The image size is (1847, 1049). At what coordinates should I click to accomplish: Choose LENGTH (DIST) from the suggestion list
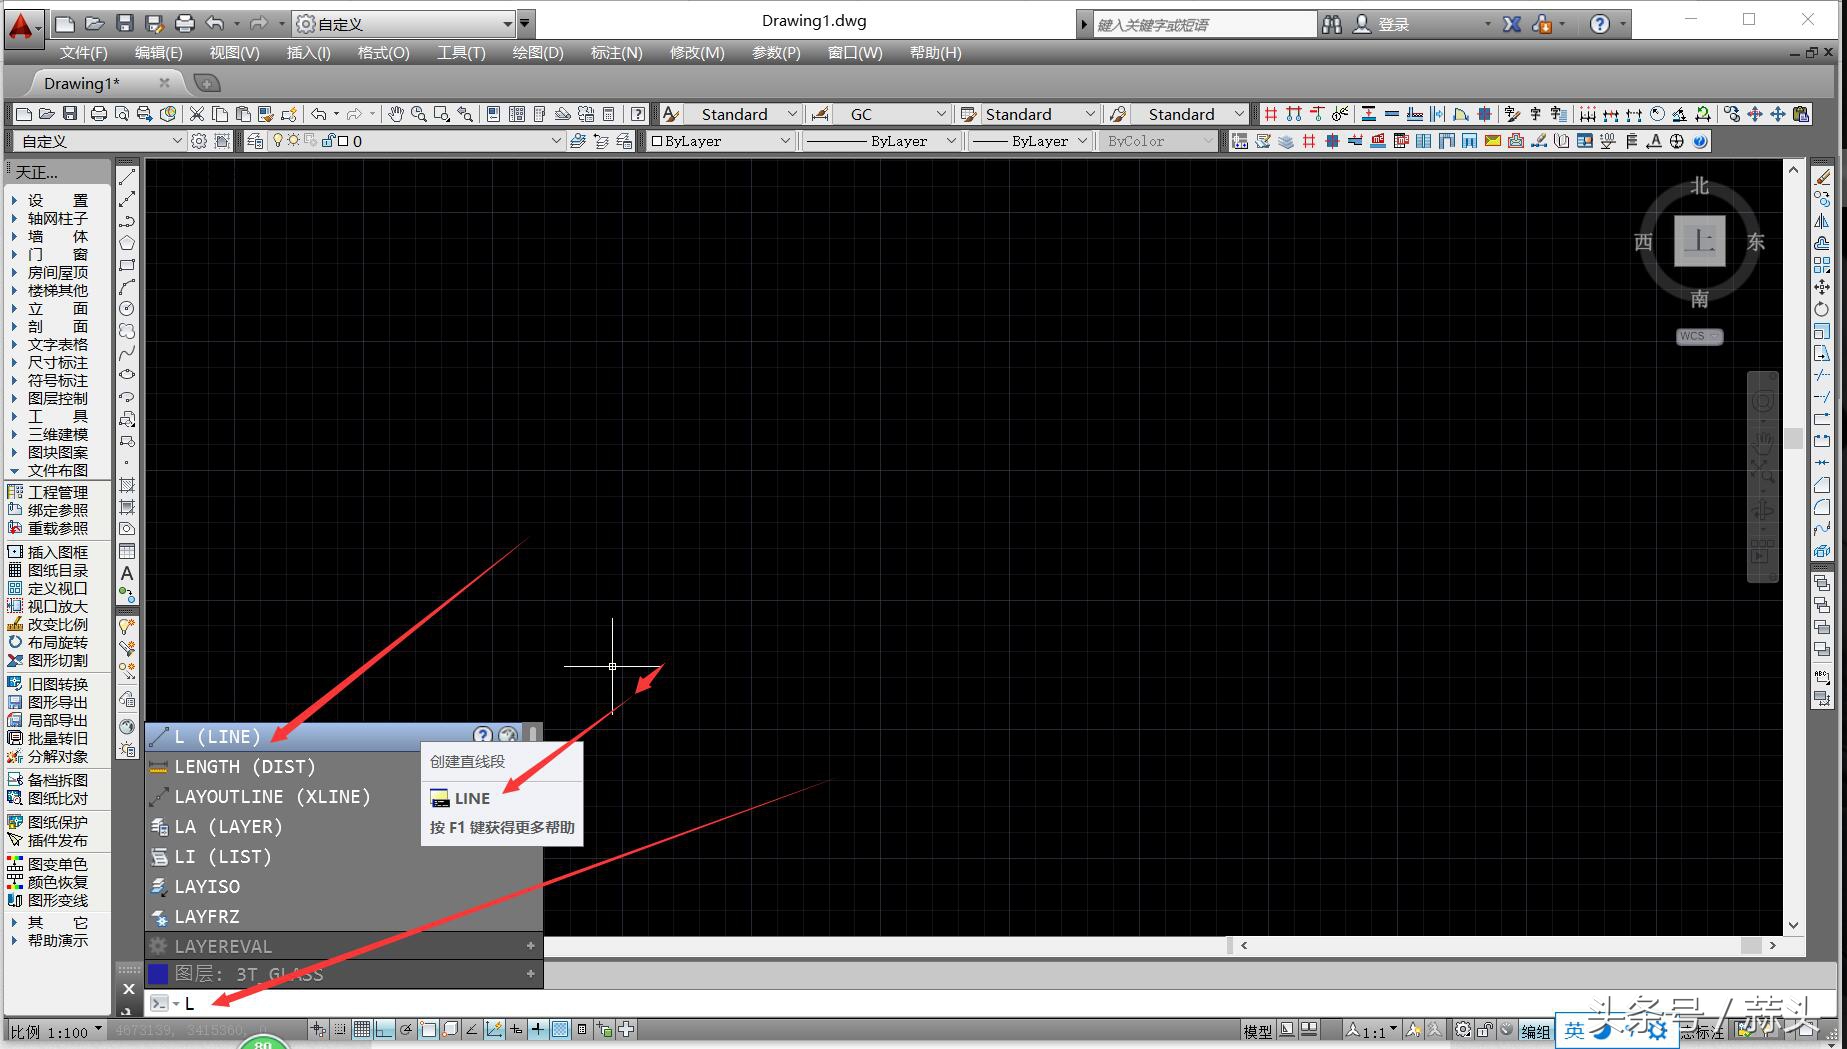click(x=344, y=766)
